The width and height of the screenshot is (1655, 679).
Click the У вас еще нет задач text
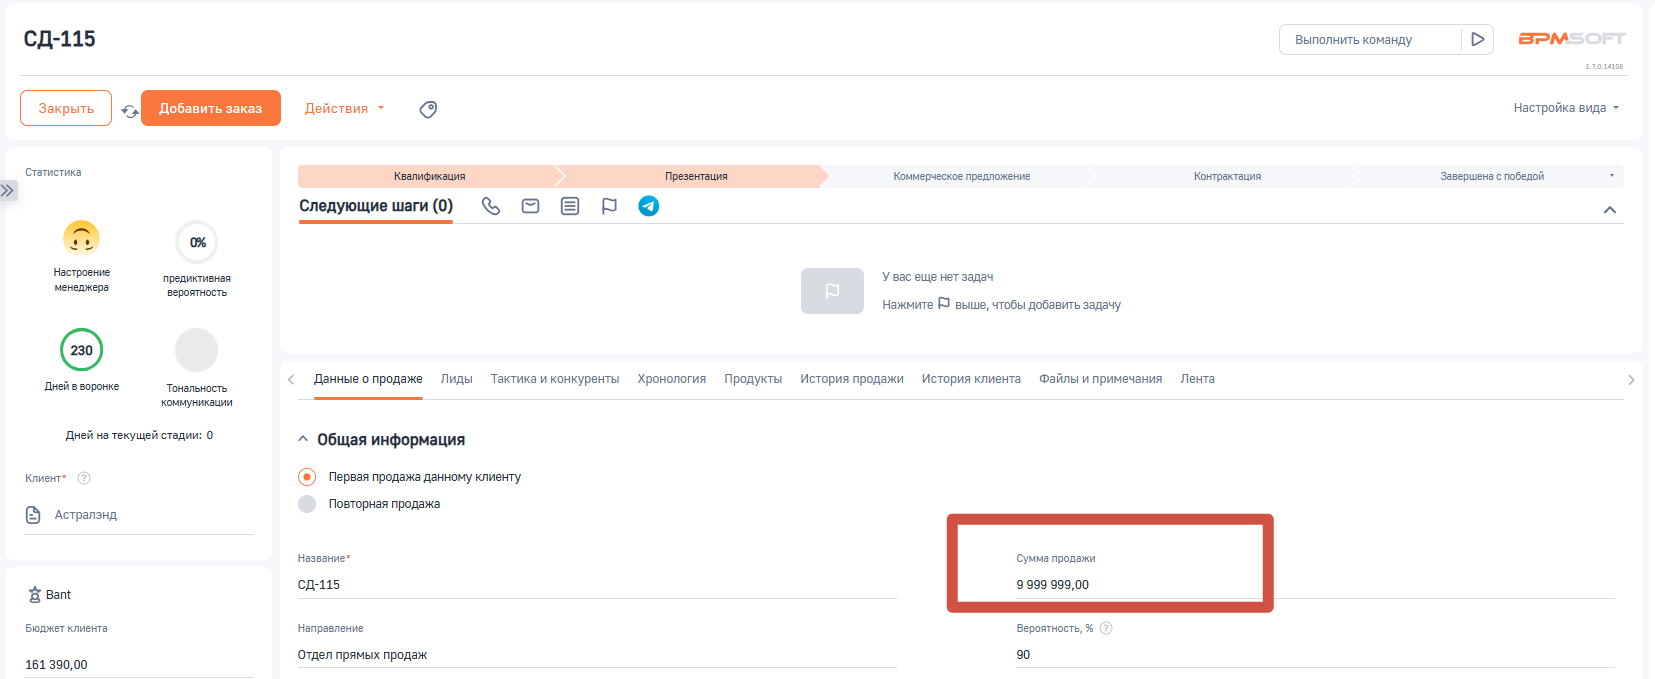pyautogui.click(x=938, y=277)
